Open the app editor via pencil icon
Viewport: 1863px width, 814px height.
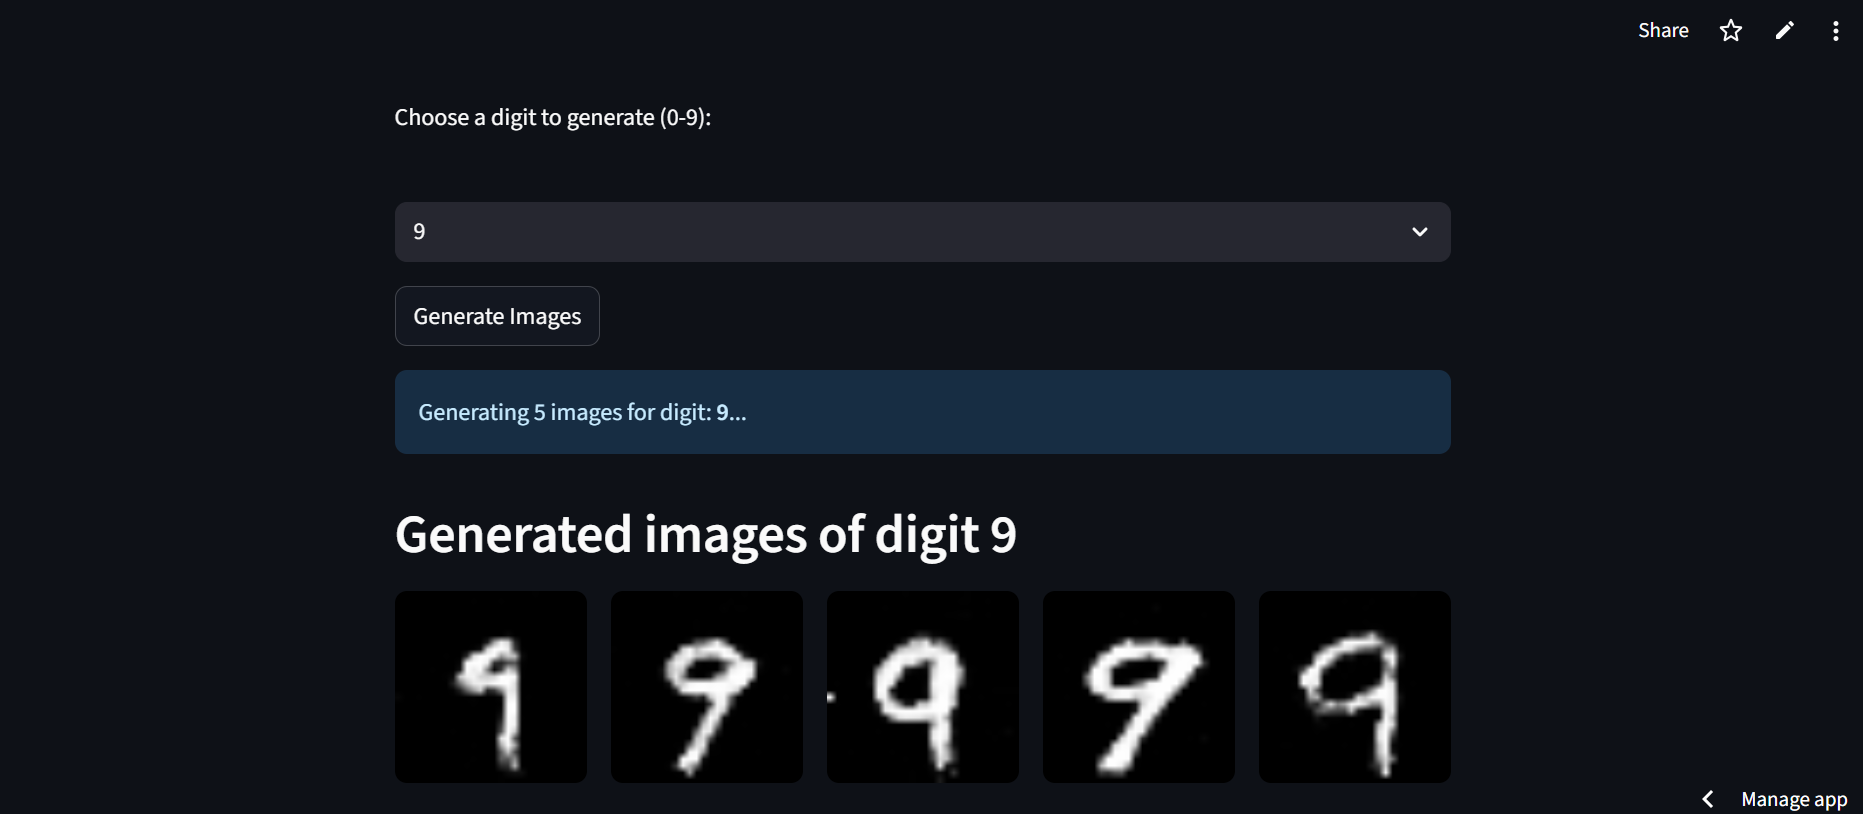pyautogui.click(x=1784, y=31)
